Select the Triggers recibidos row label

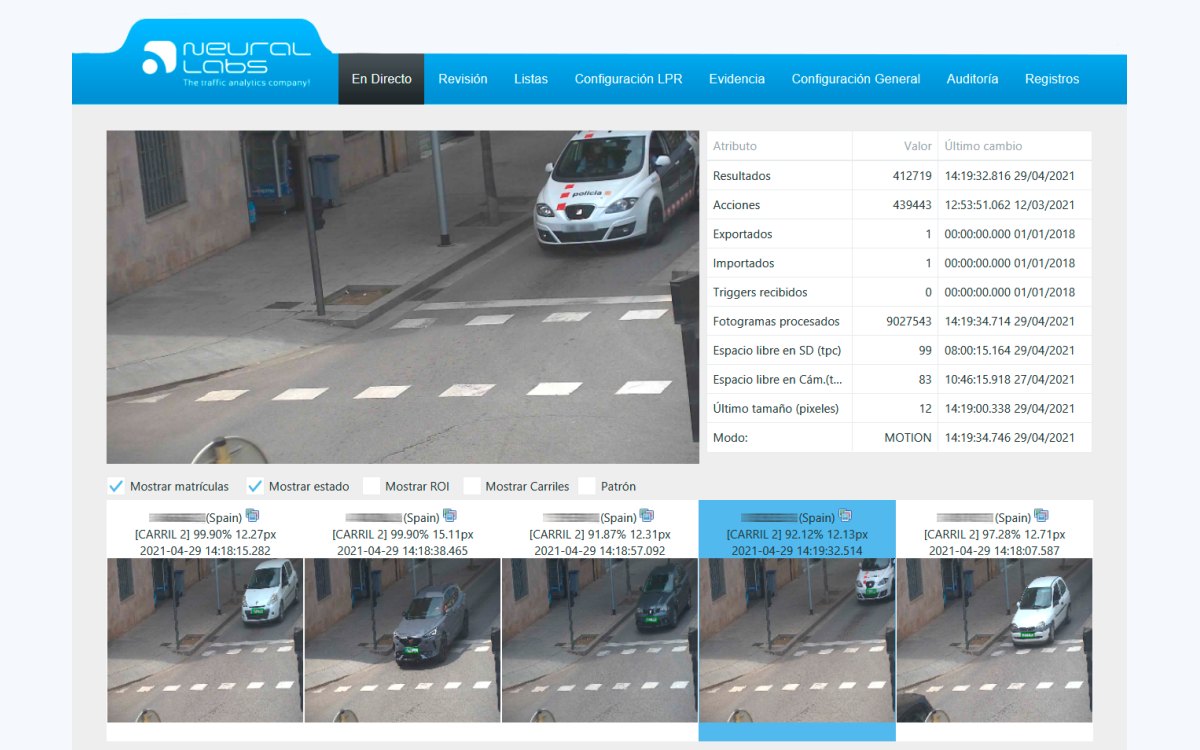pos(760,292)
